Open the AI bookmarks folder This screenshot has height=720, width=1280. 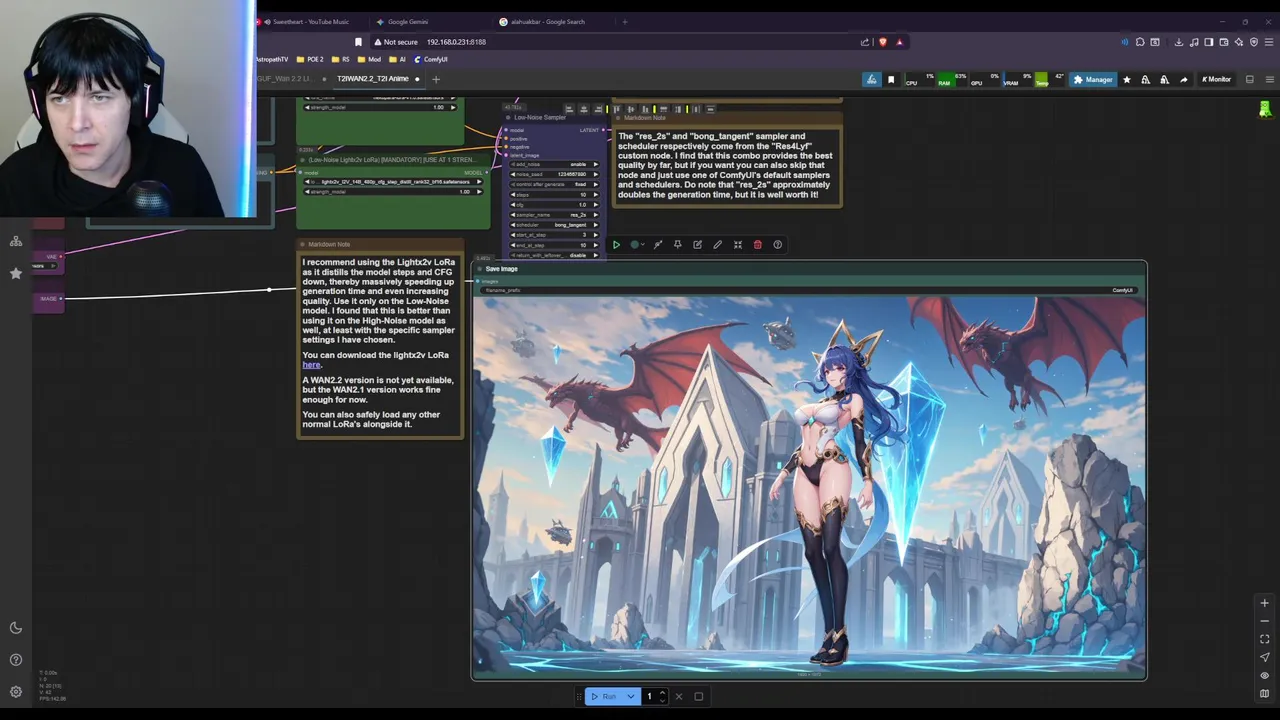click(x=398, y=59)
